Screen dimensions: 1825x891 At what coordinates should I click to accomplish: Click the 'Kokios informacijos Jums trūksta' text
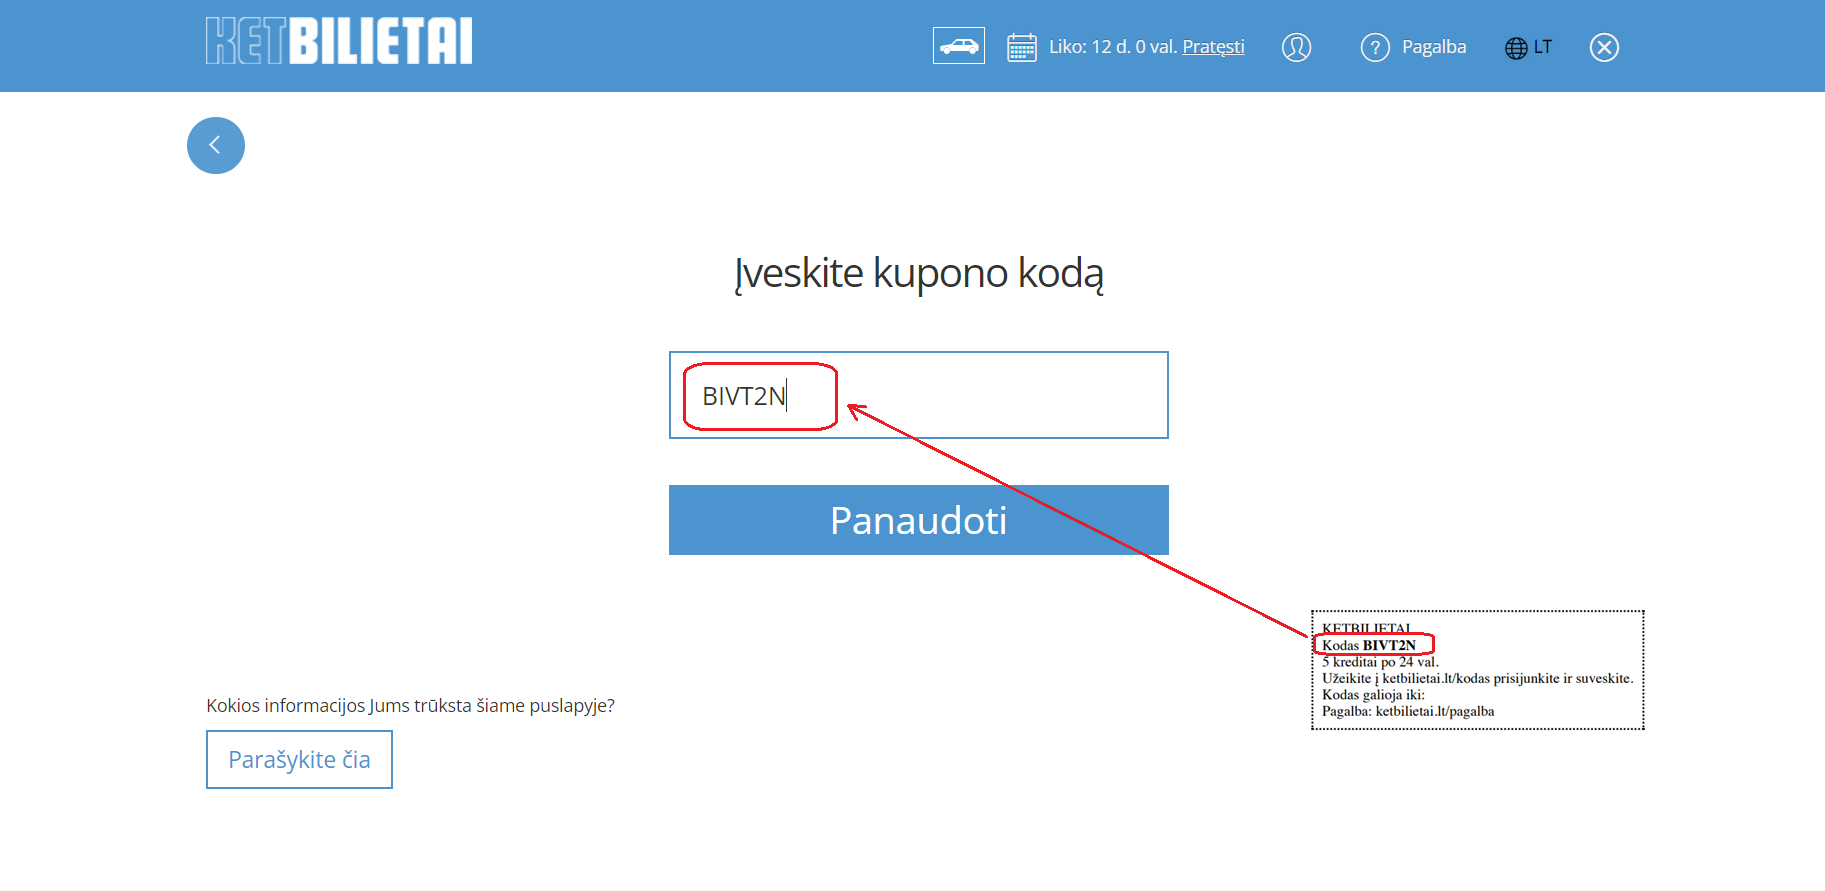(x=410, y=706)
